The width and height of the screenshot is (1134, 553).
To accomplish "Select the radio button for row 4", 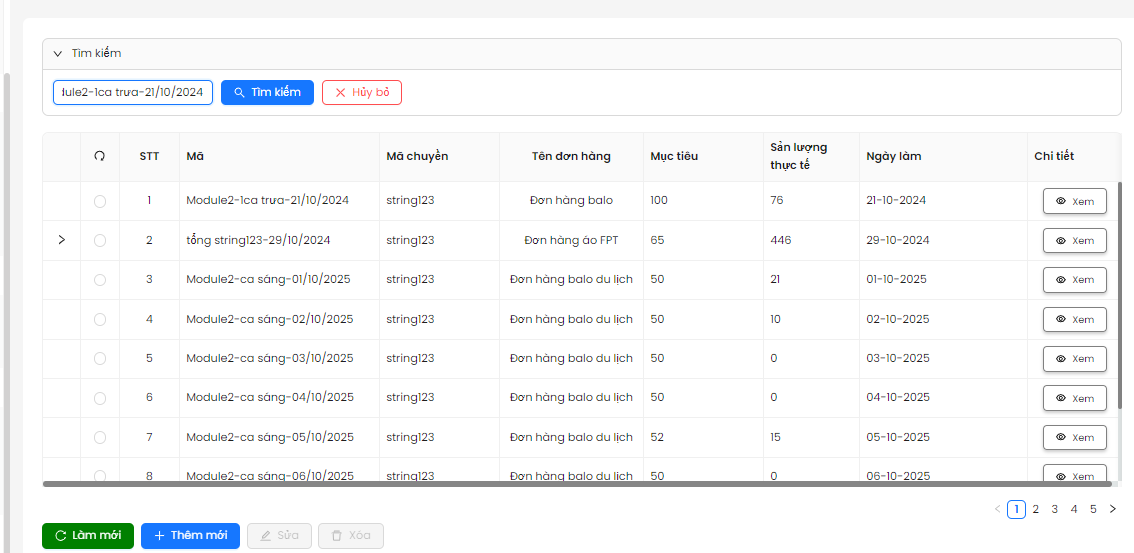I will (99, 320).
